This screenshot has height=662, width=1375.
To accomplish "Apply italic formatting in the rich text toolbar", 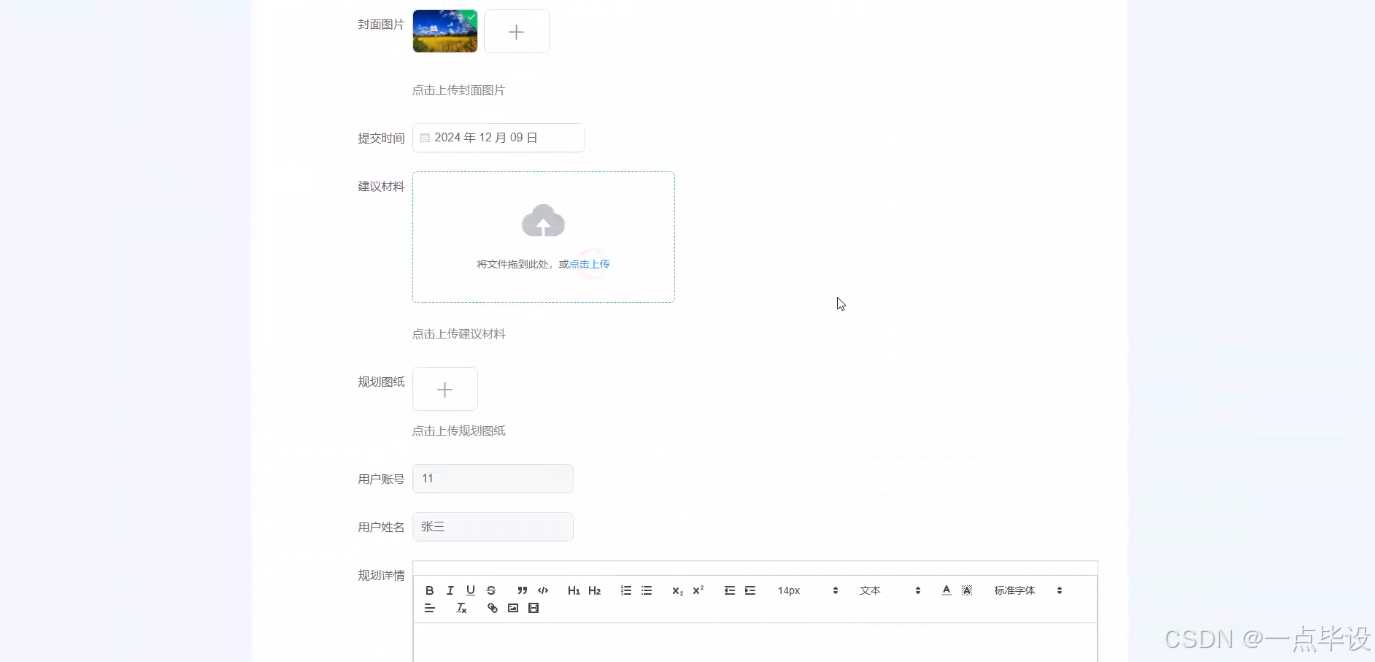I will pyautogui.click(x=450, y=590).
